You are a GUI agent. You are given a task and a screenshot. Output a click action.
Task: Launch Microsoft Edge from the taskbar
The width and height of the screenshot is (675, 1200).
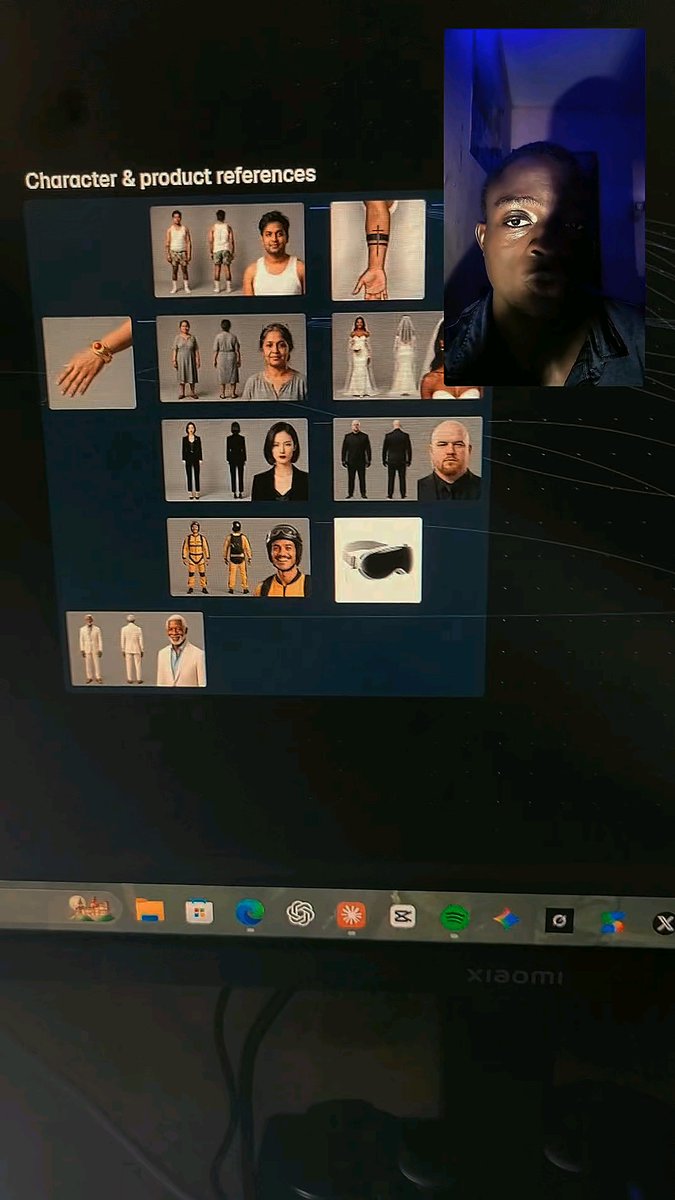pyautogui.click(x=249, y=912)
